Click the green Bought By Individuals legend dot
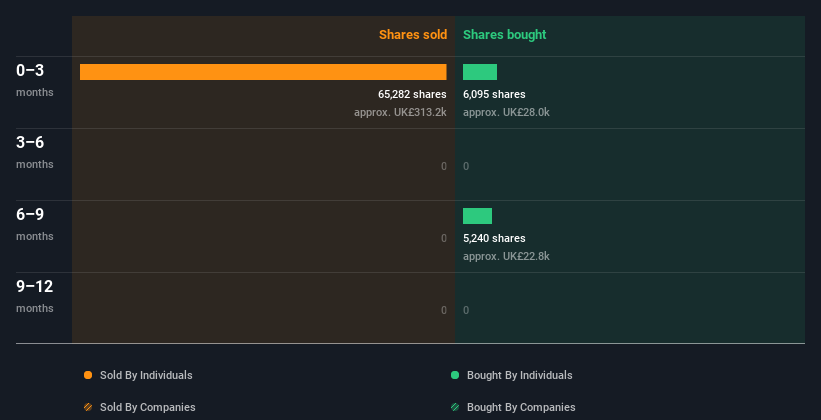 pyautogui.click(x=455, y=375)
